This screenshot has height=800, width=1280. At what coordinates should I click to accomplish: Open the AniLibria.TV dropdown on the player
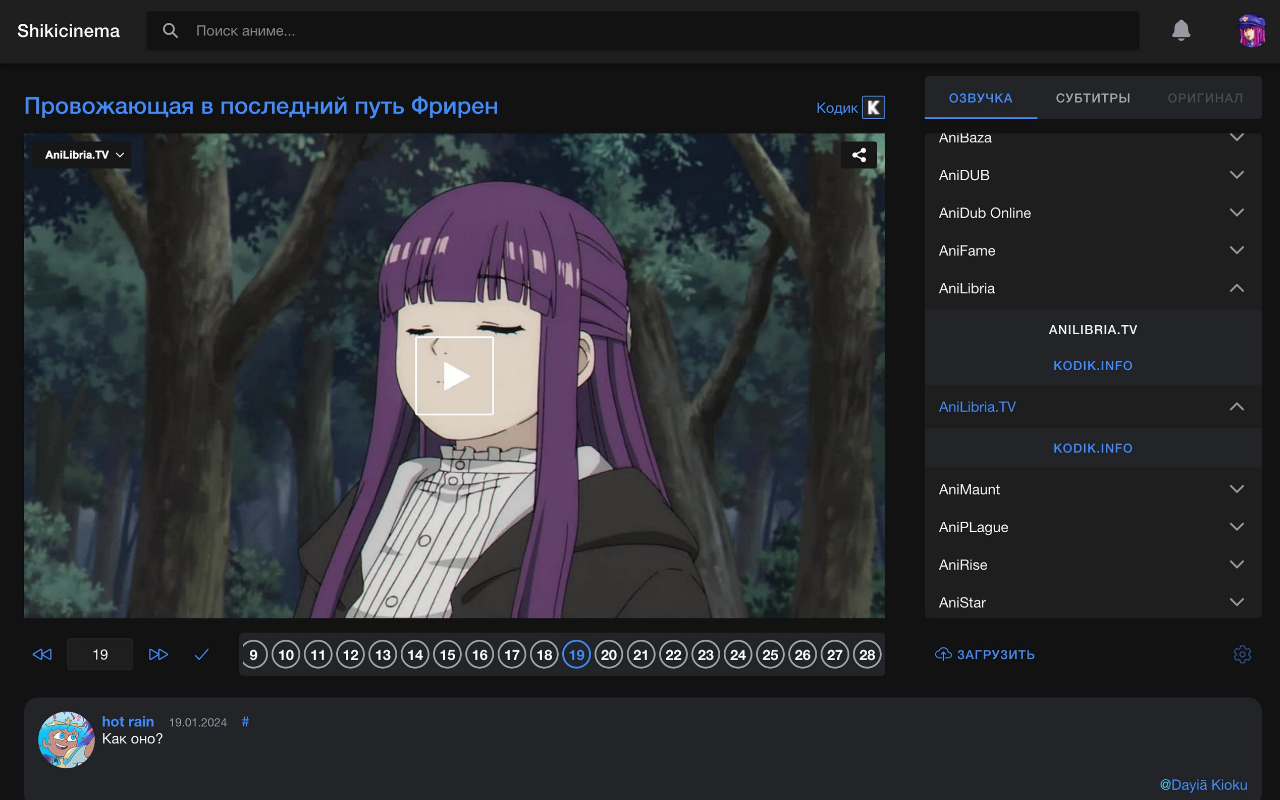(84, 155)
